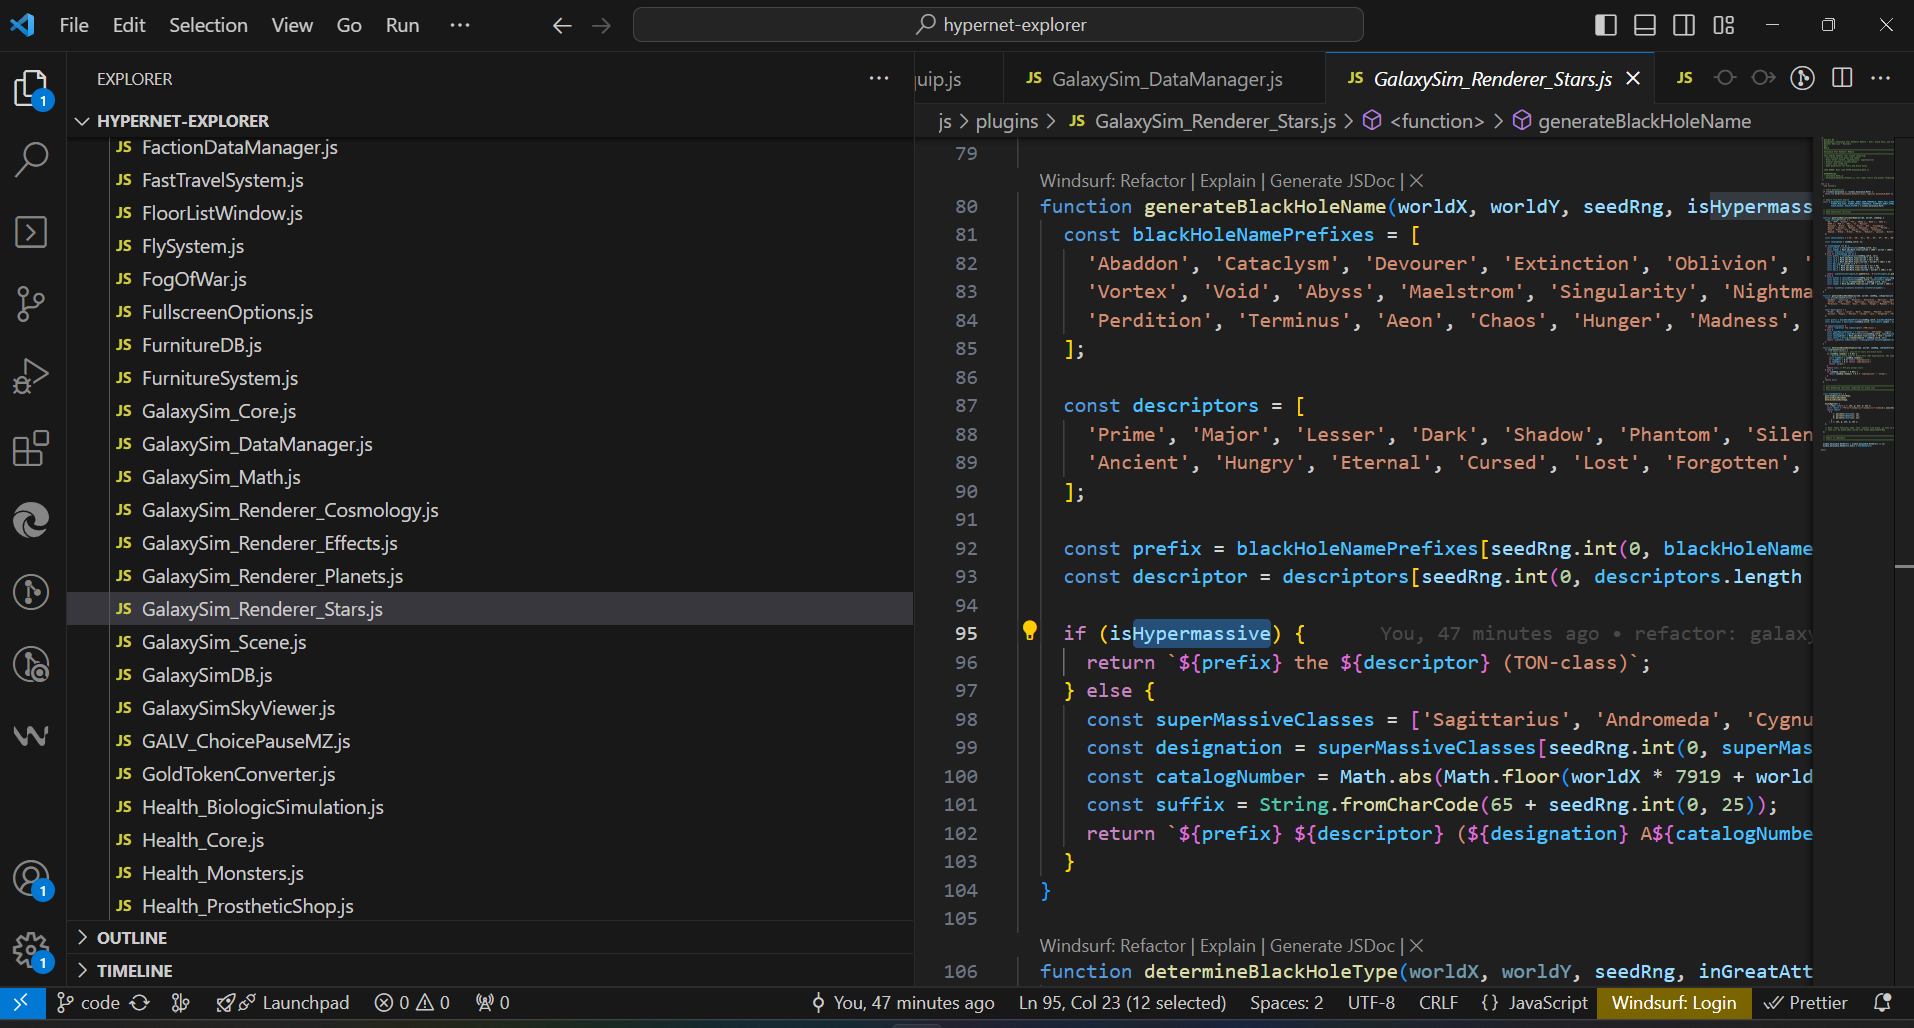1914x1028 pixels.
Task: Show the commit graph from status bar
Action: [x=181, y=1003]
